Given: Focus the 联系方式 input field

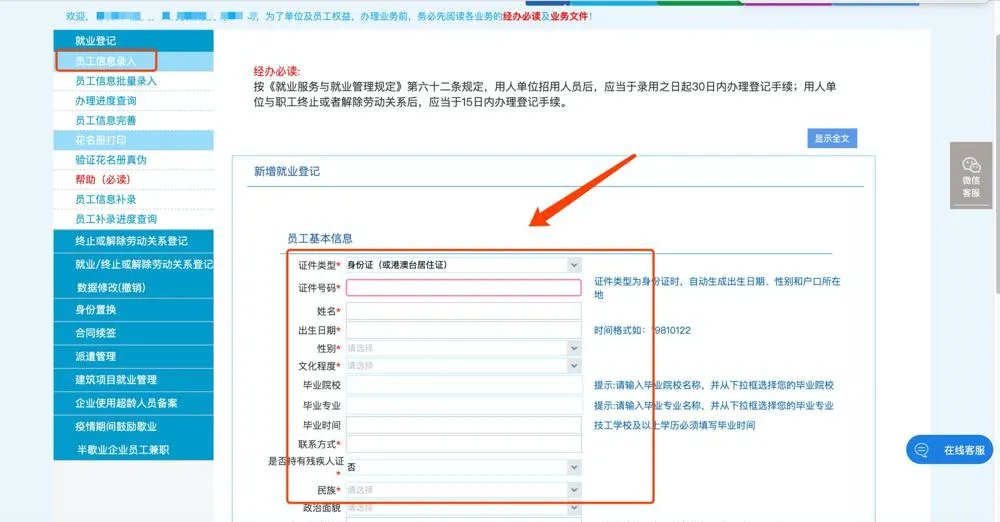Looking at the screenshot, I should (464, 444).
